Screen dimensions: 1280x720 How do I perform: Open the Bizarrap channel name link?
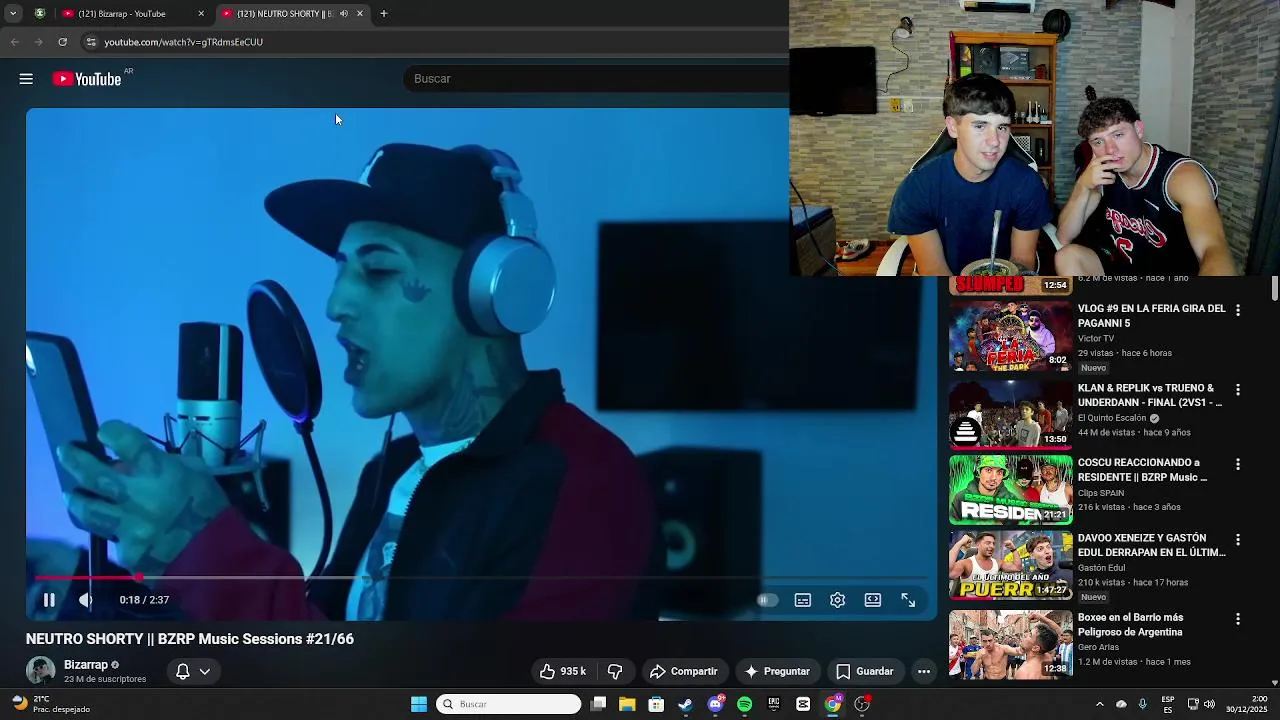point(86,665)
